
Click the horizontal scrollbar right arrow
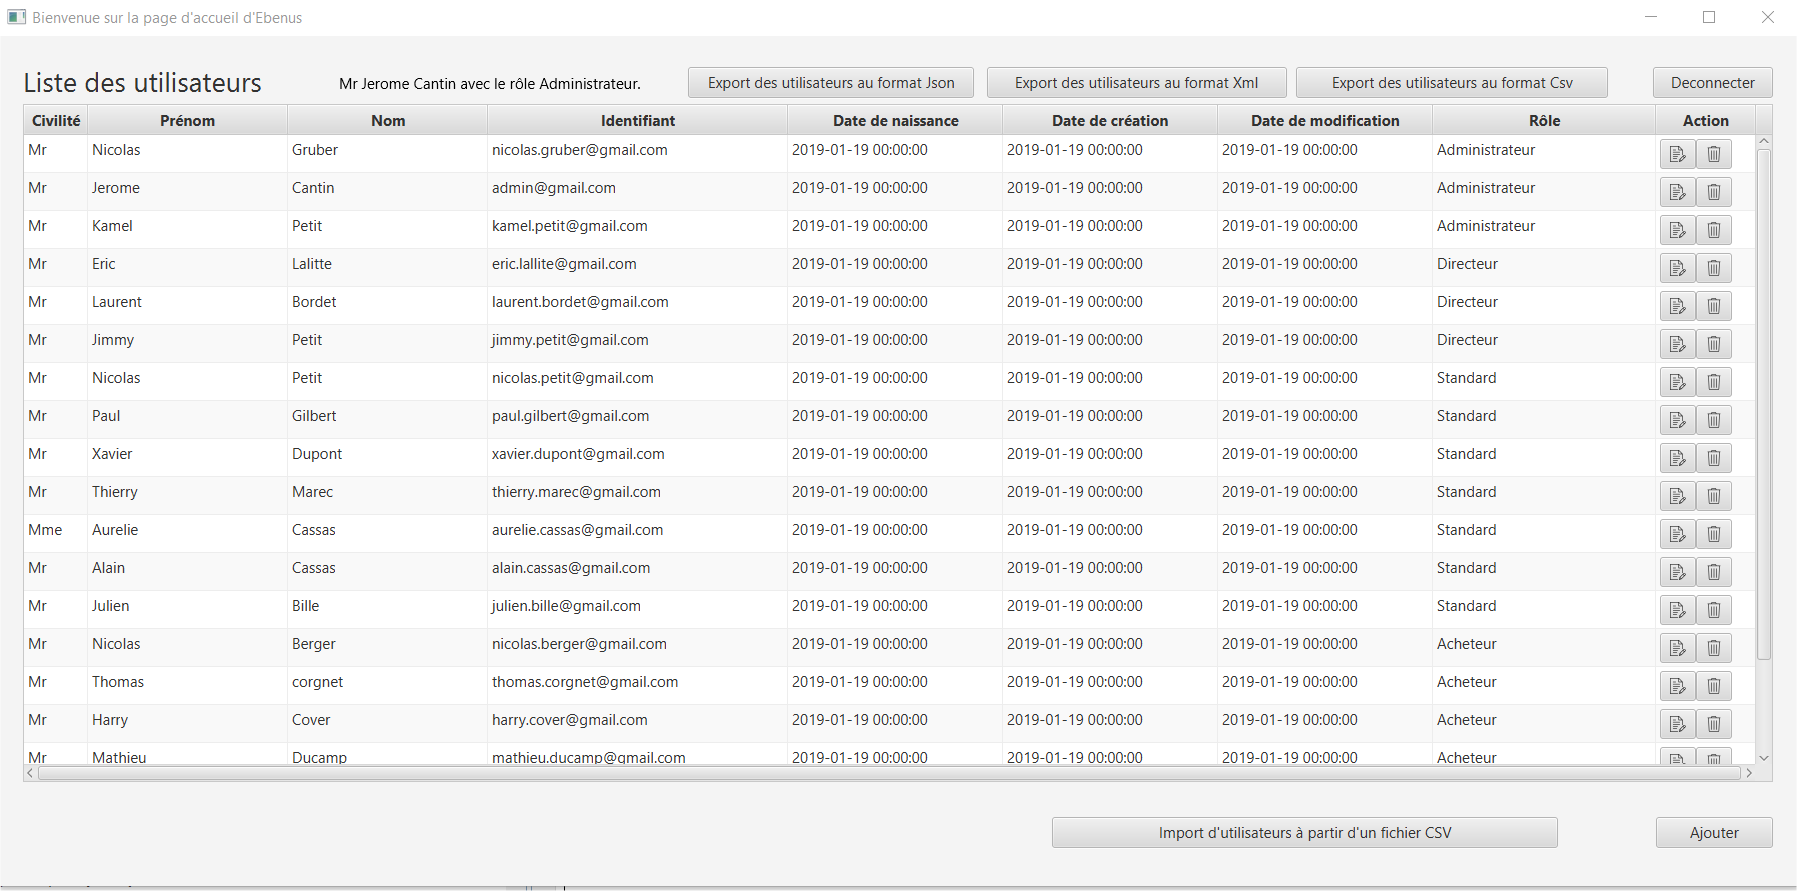tap(1748, 773)
